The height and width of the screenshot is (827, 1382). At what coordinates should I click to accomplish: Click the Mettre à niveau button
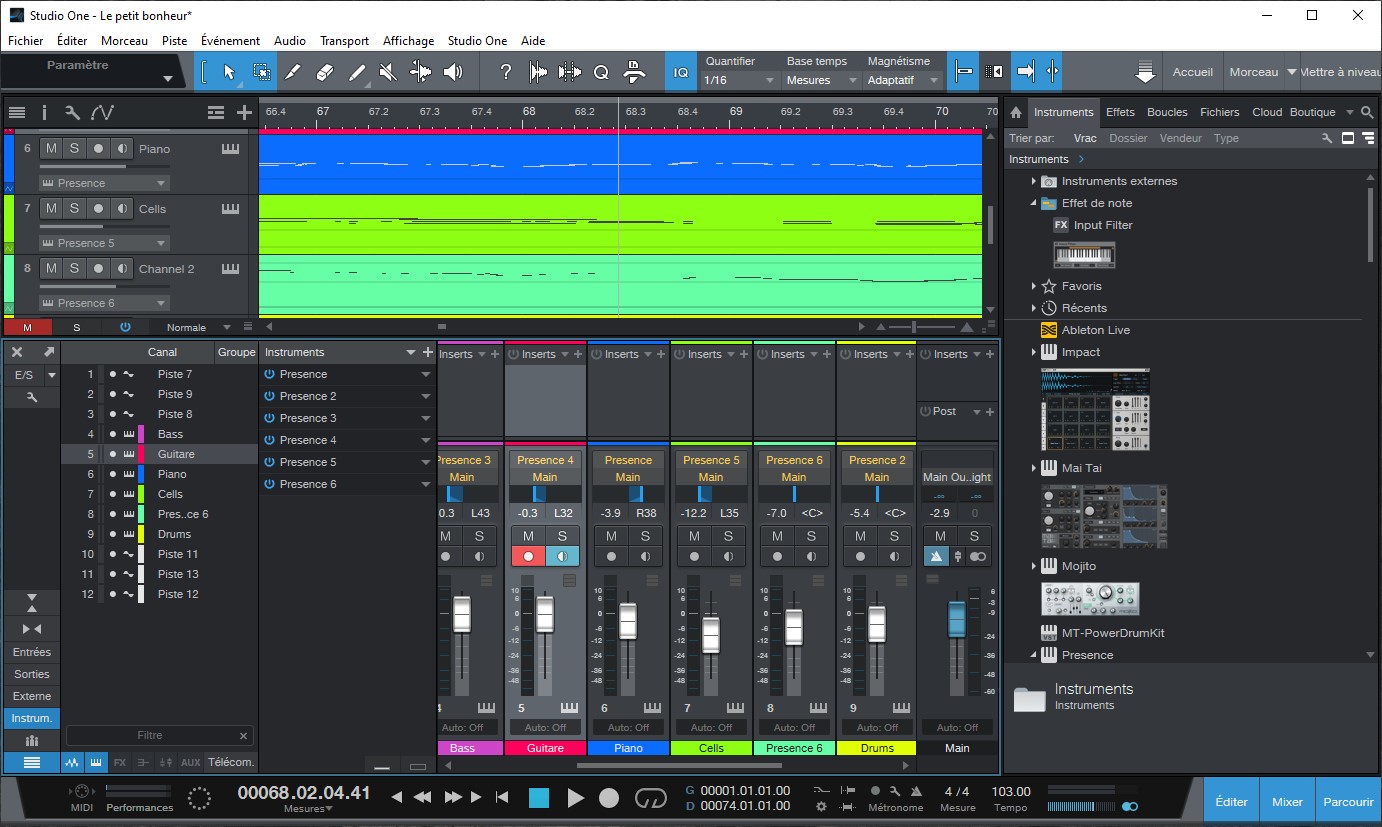[1340, 72]
